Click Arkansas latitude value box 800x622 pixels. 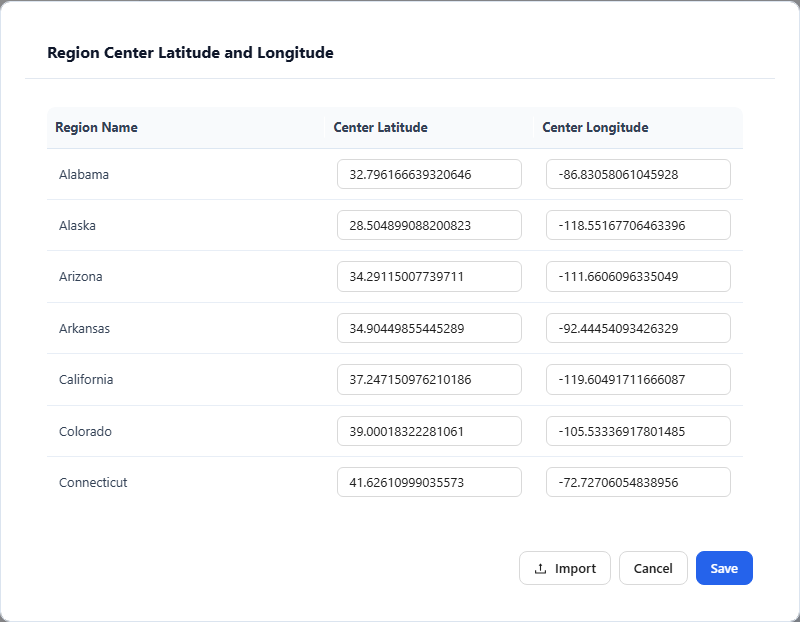pos(429,328)
